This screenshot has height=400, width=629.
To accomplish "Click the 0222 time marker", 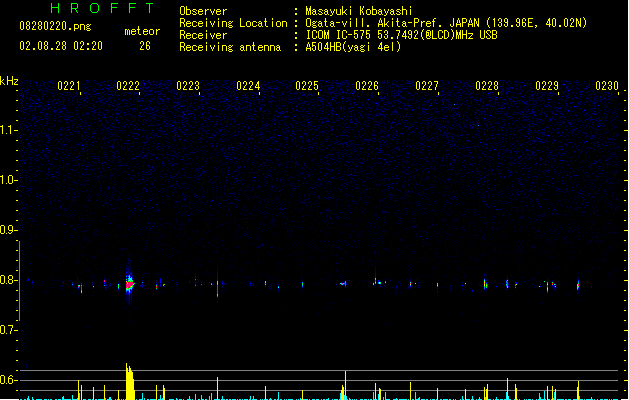I will pos(128,86).
